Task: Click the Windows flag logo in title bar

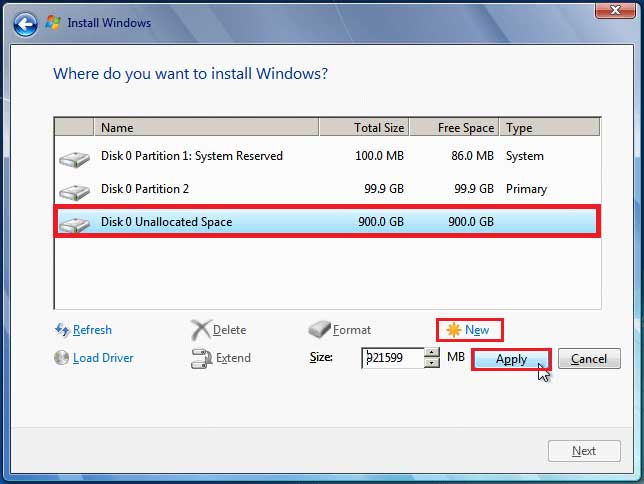Action: [53, 22]
